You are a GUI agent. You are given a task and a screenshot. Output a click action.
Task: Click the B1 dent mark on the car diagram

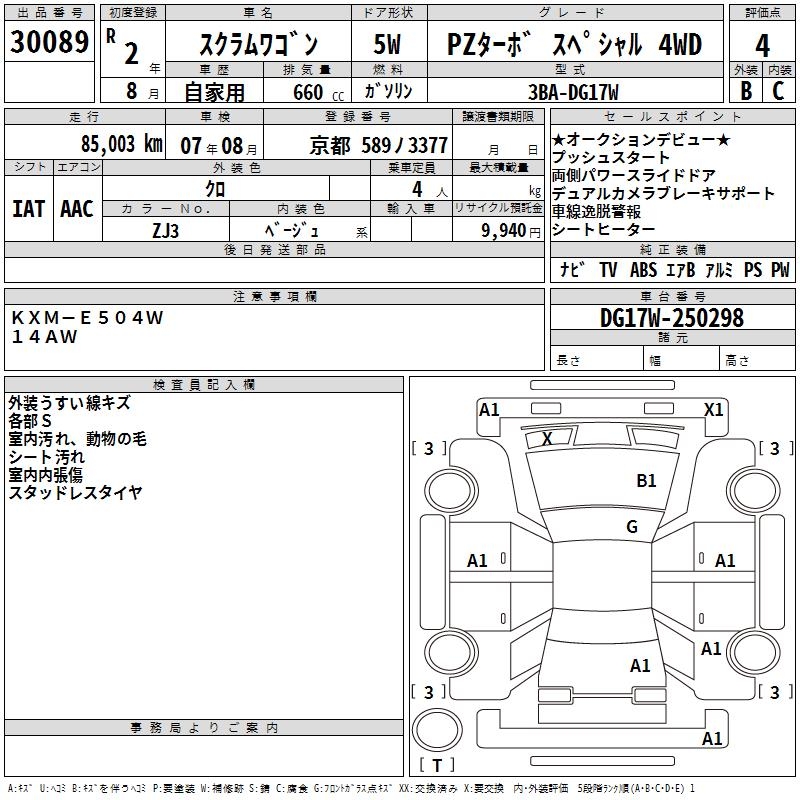647,481
